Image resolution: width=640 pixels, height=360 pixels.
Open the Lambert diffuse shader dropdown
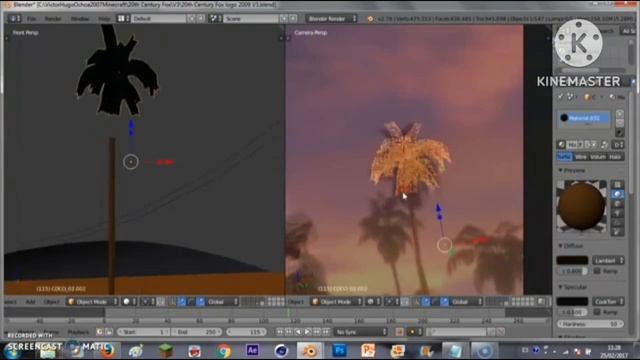[x=608, y=260]
